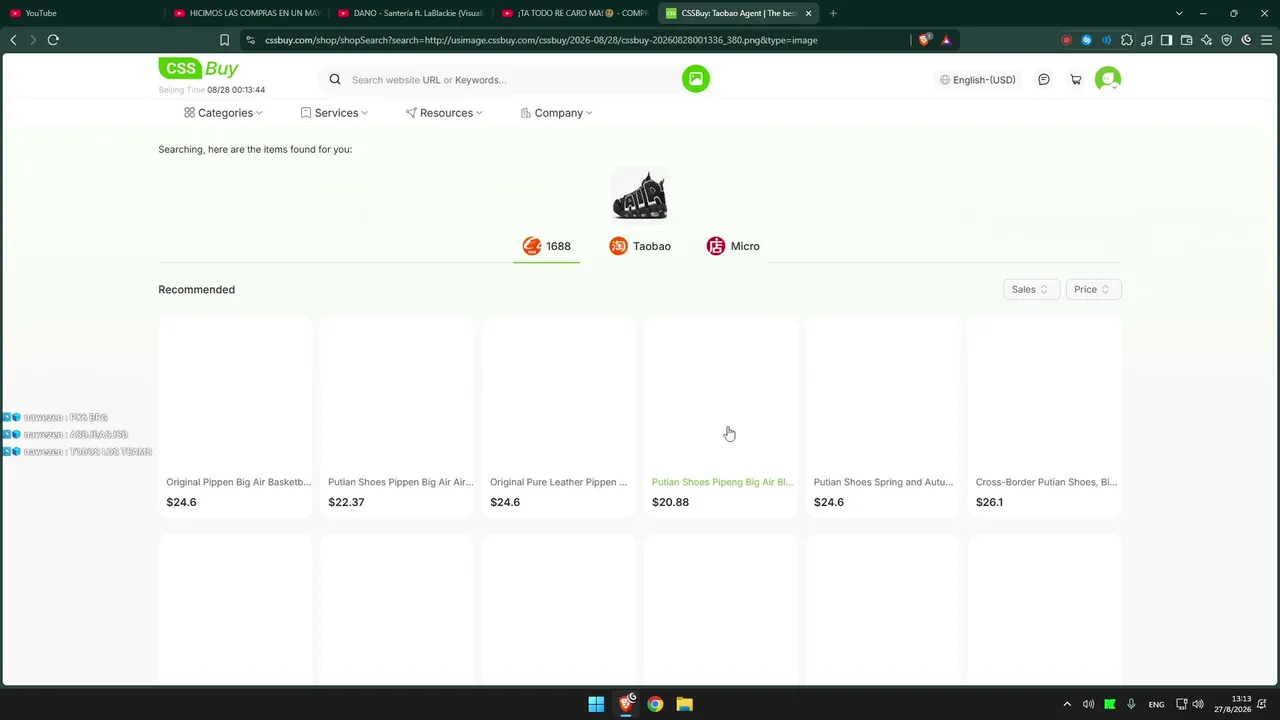Switch to the YouTube browser tab
The height and width of the screenshot is (720, 1280).
(x=80, y=13)
